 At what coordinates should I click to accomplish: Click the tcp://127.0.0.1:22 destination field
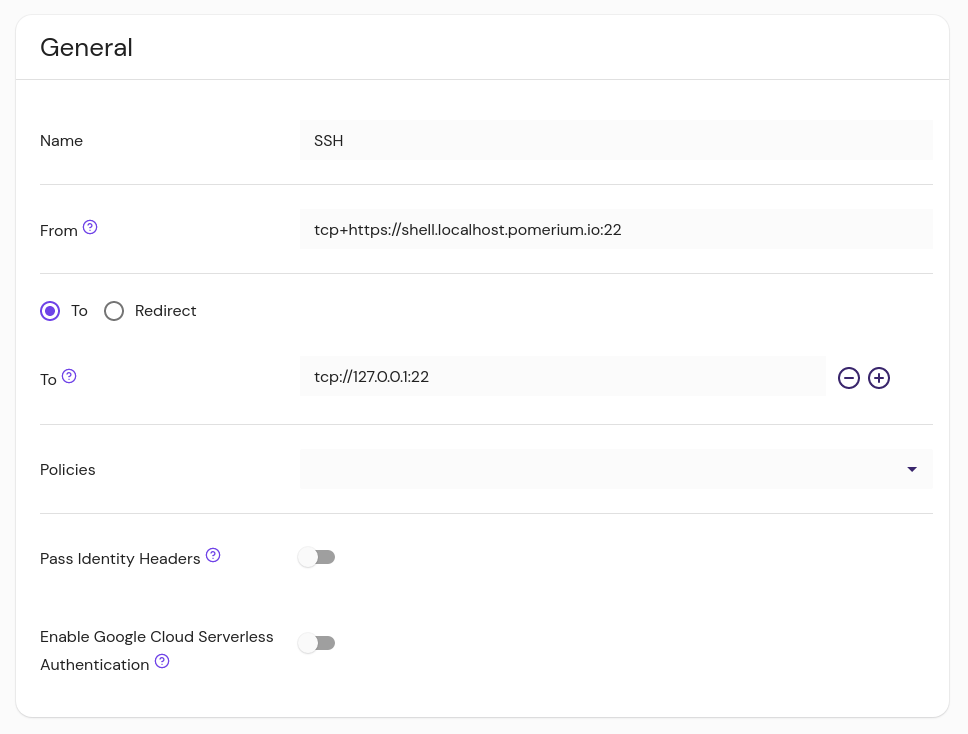pyautogui.click(x=562, y=377)
